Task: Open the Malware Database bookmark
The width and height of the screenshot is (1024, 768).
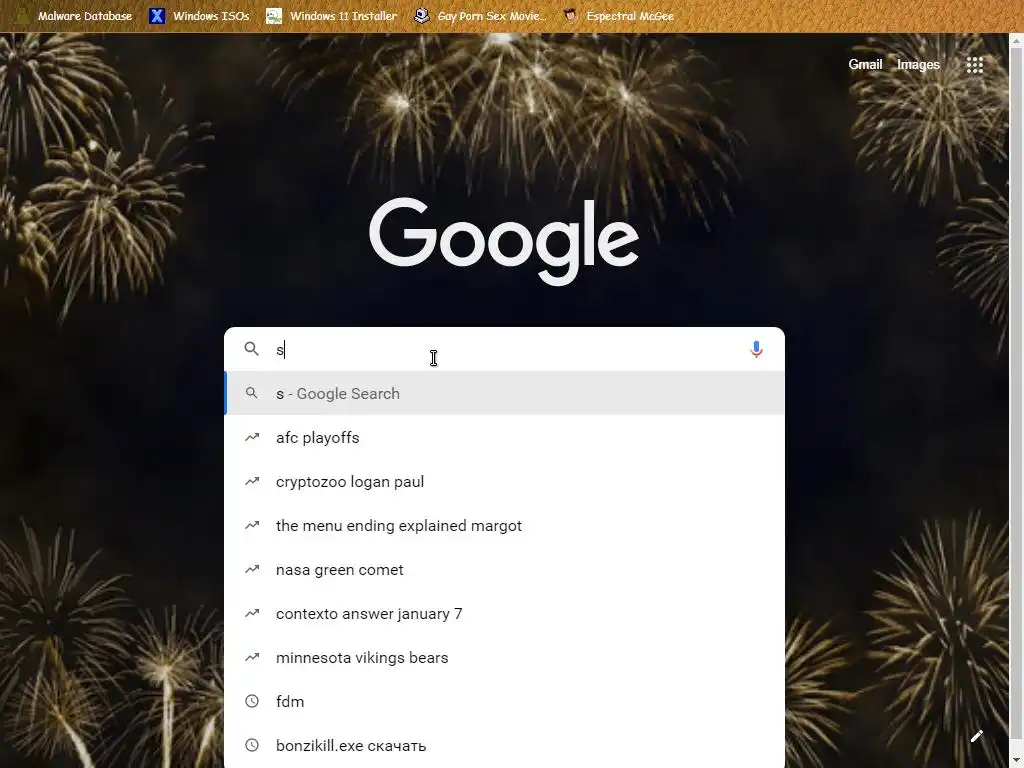Action: pyautogui.click(x=74, y=16)
